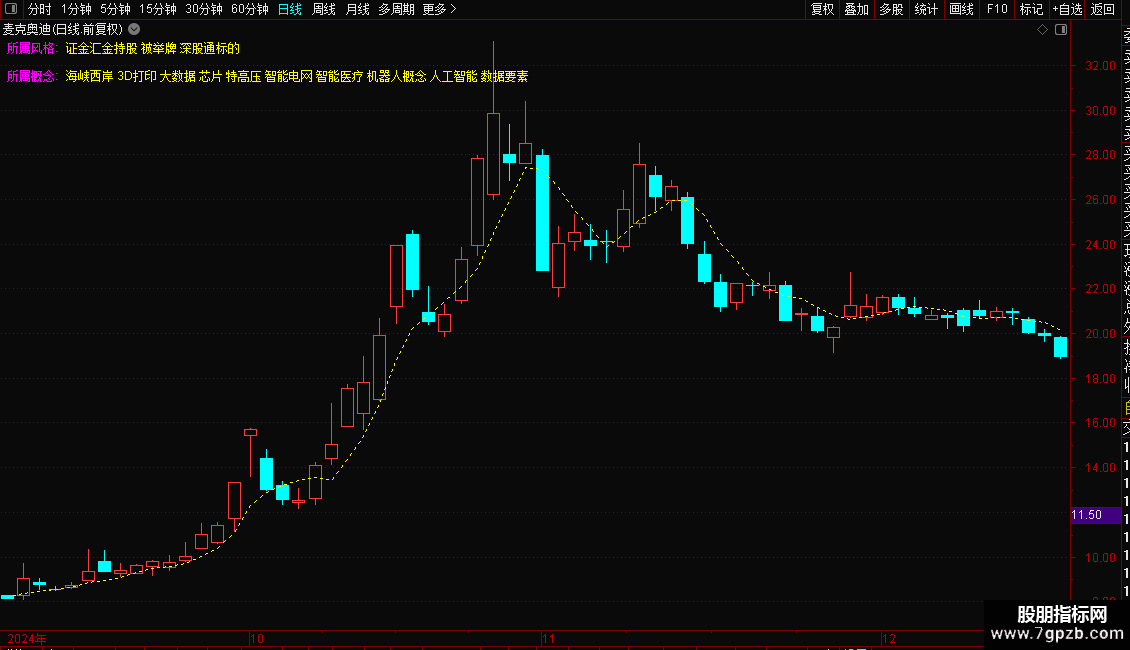Click the 芯片 concept tag
The image size is (1130, 650).
click(210, 76)
